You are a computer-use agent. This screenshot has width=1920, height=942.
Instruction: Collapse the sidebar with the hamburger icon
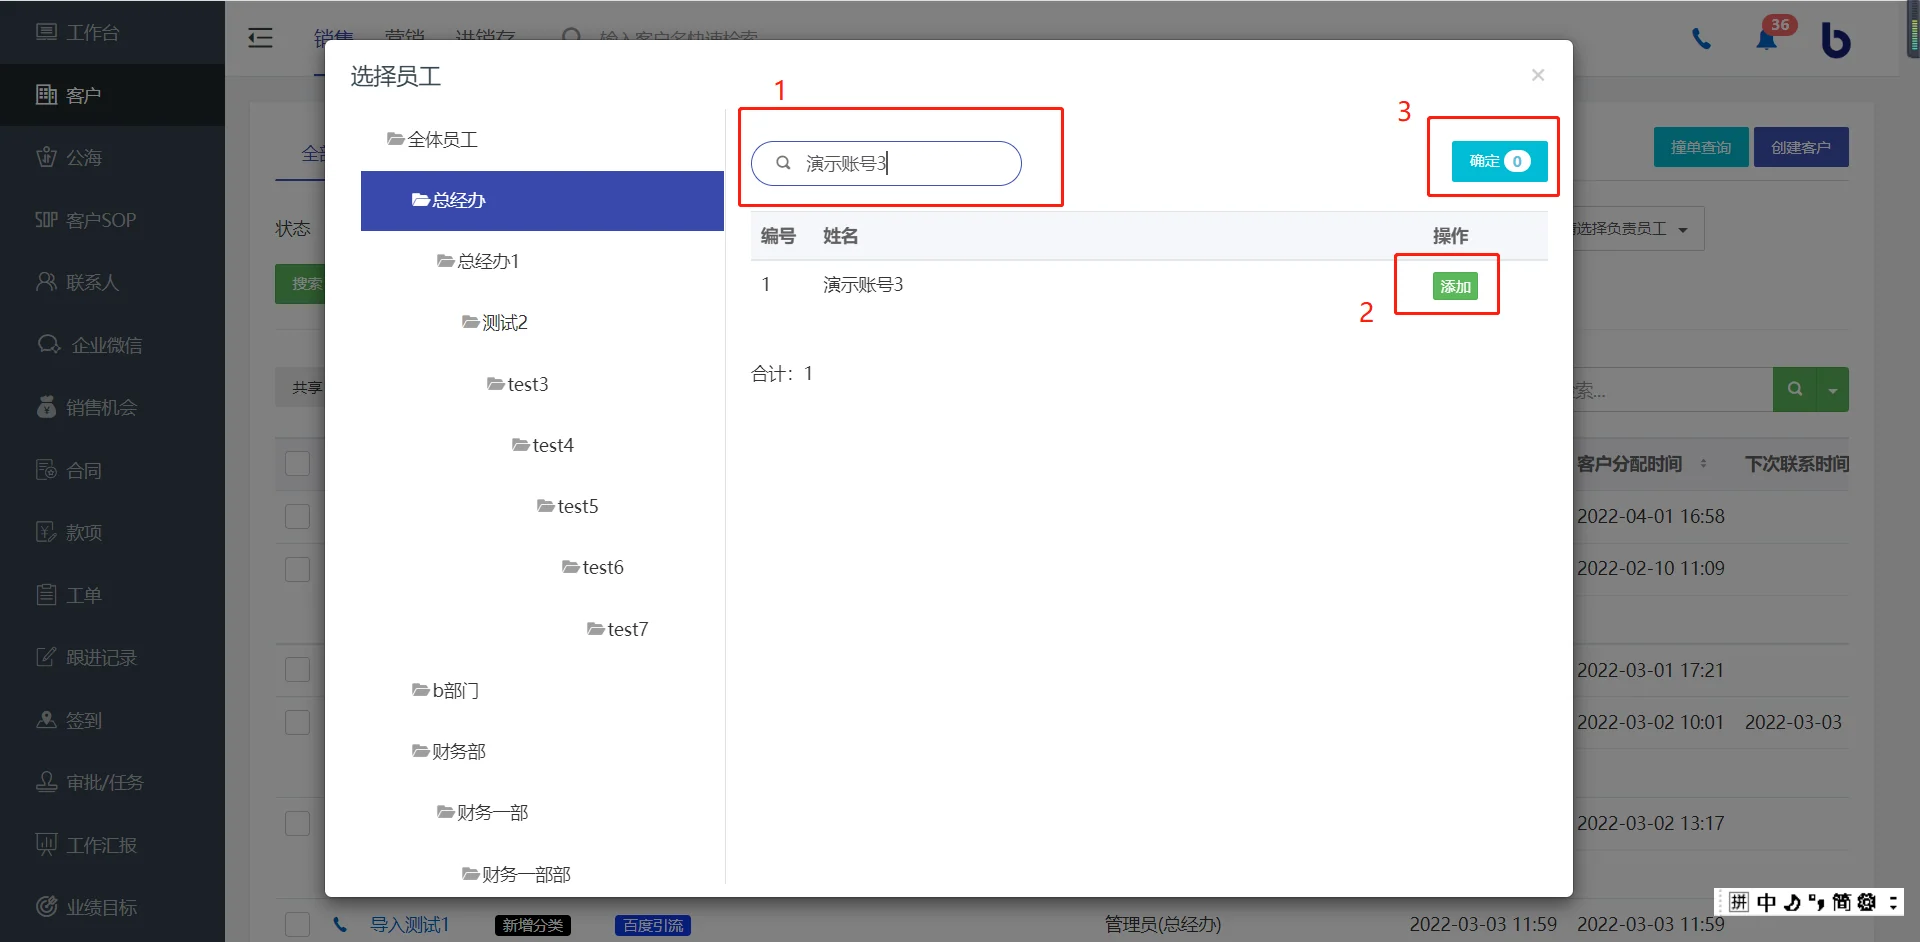(x=260, y=38)
